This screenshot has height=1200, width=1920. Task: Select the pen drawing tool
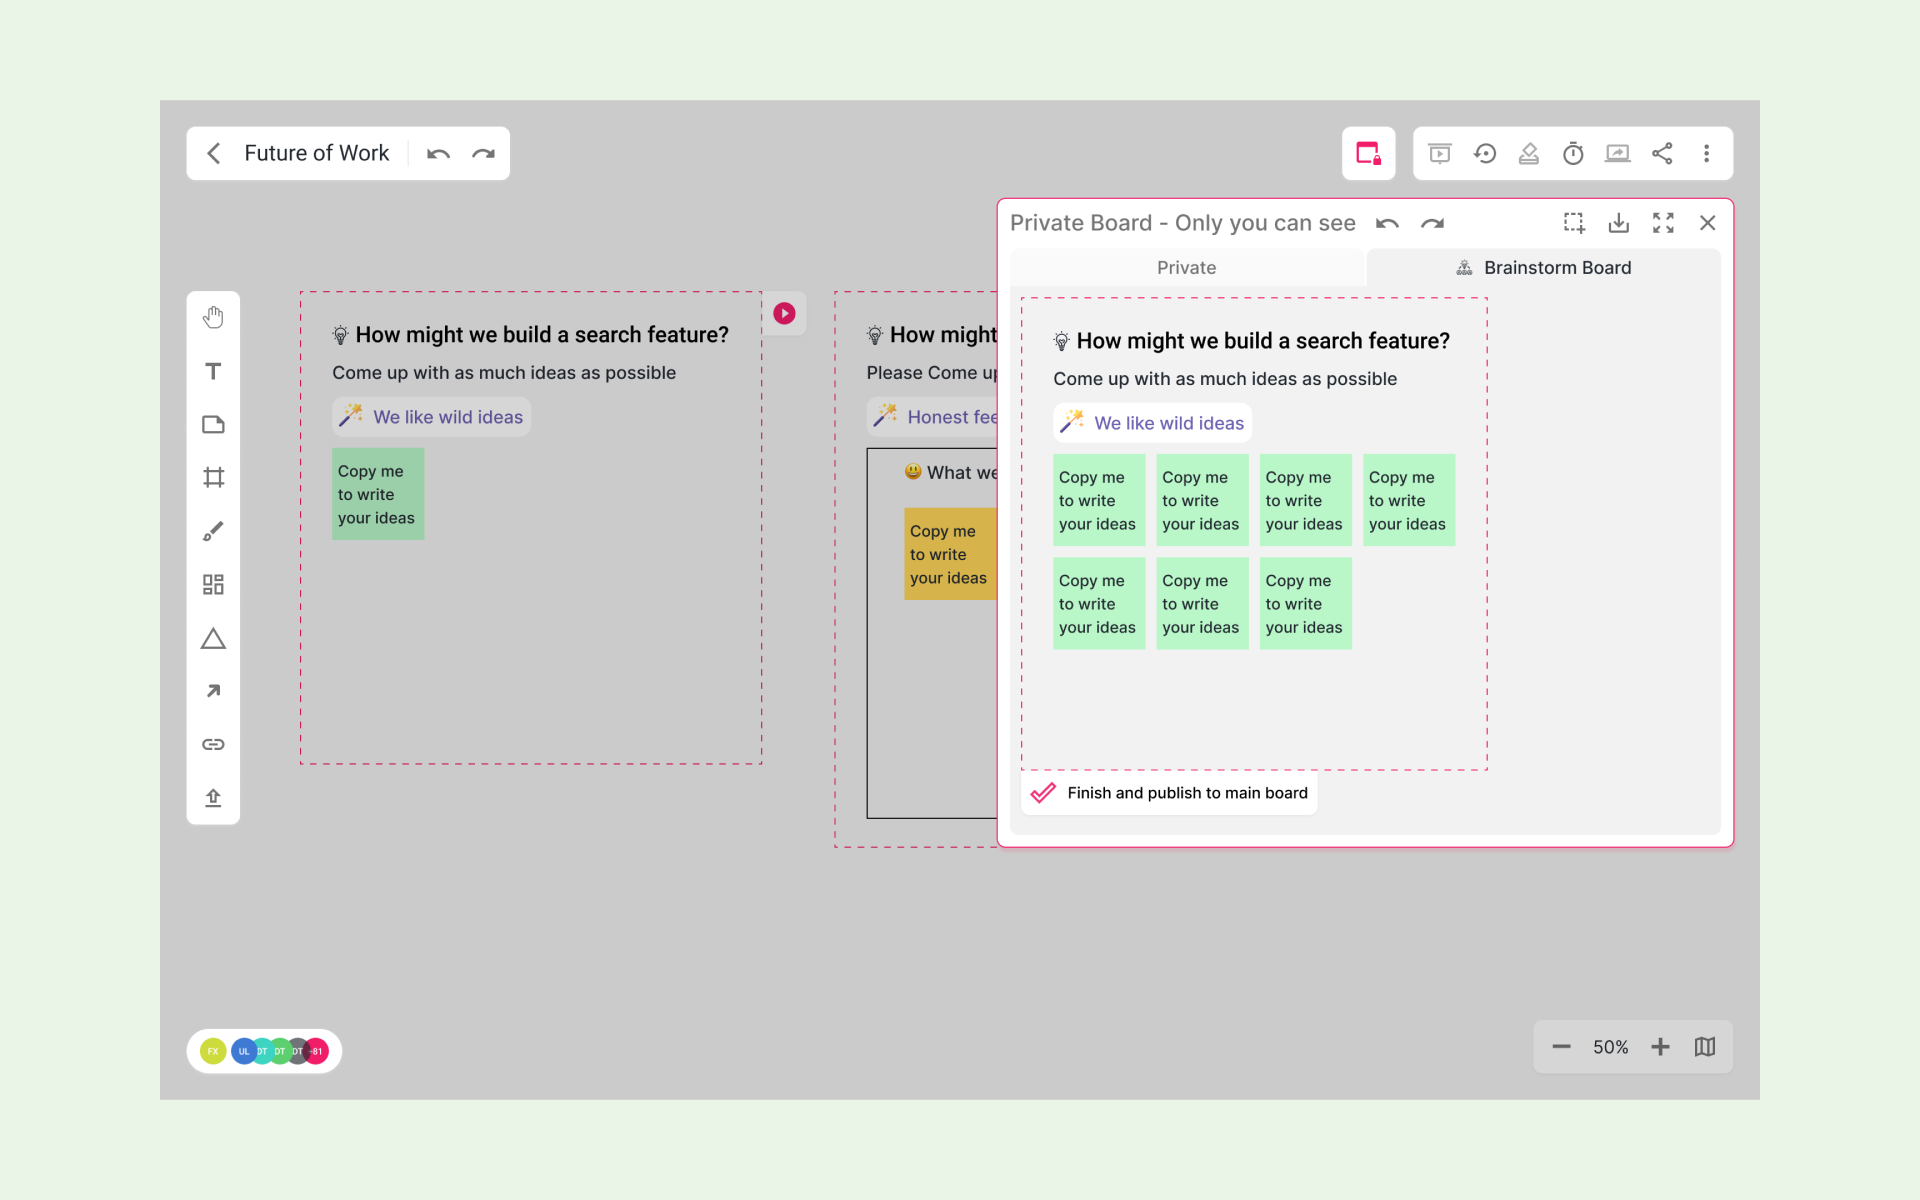213,531
